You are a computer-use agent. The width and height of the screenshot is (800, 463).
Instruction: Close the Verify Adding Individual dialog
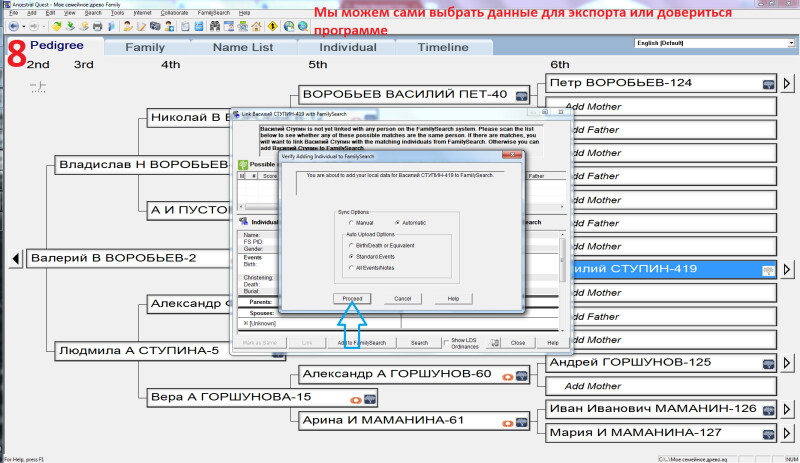[511, 156]
